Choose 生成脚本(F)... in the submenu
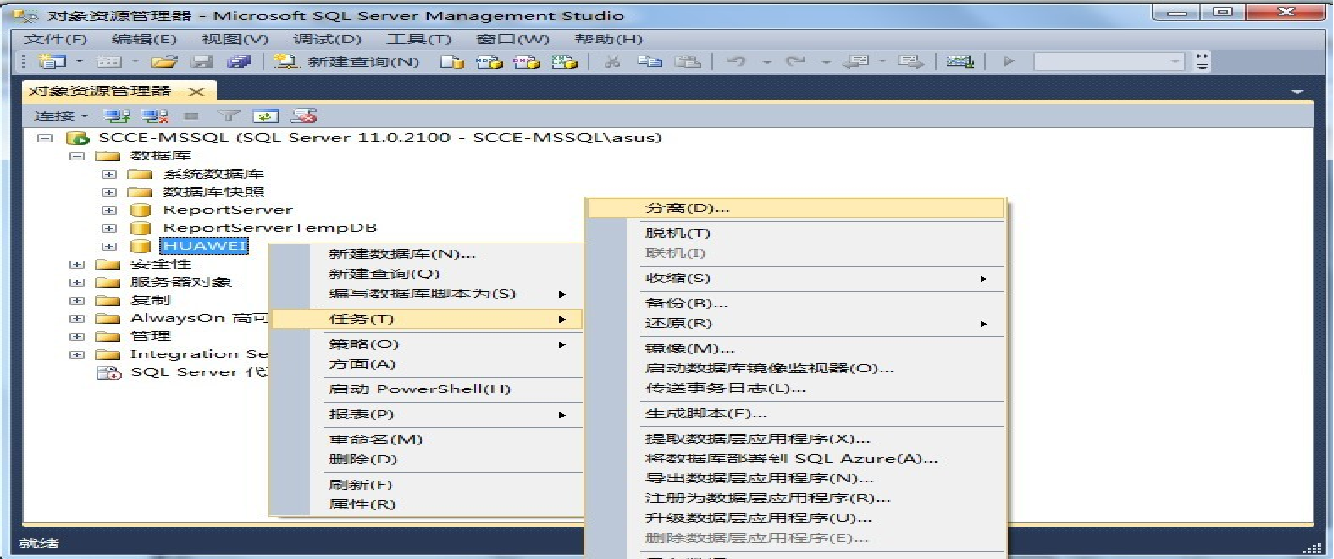 [796, 413]
